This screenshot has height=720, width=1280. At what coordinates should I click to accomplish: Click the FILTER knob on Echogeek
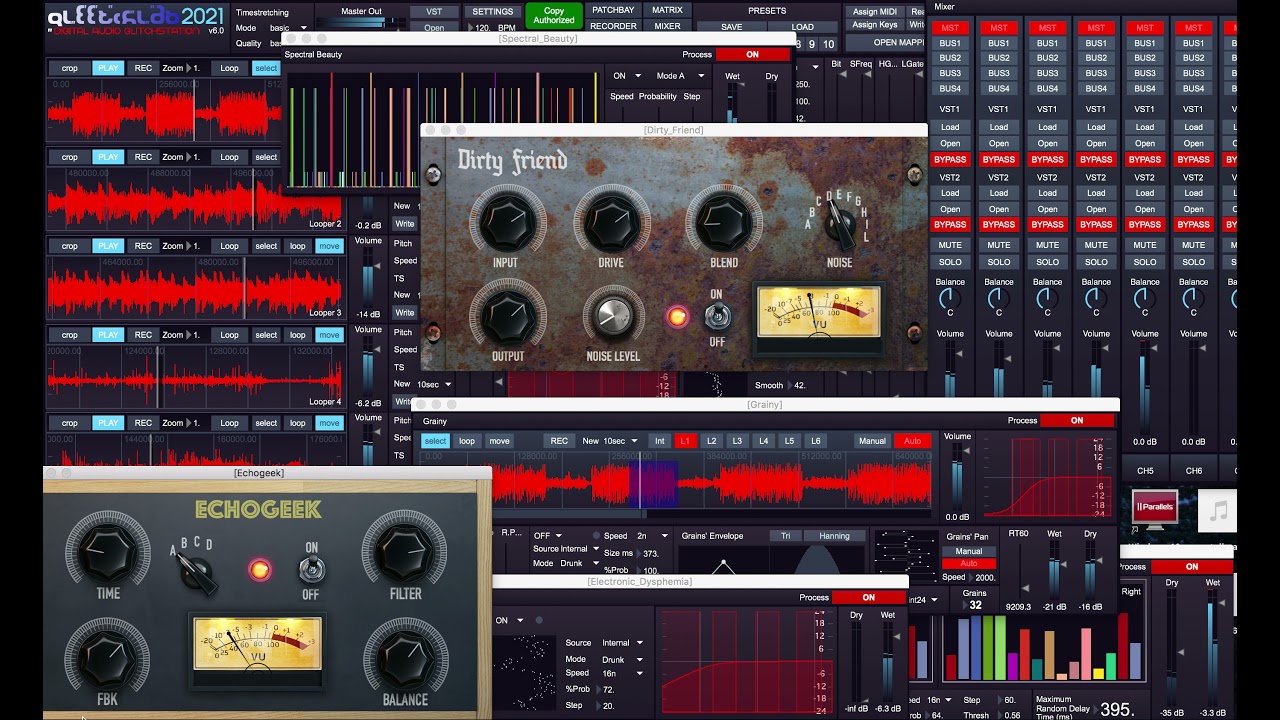tap(405, 550)
